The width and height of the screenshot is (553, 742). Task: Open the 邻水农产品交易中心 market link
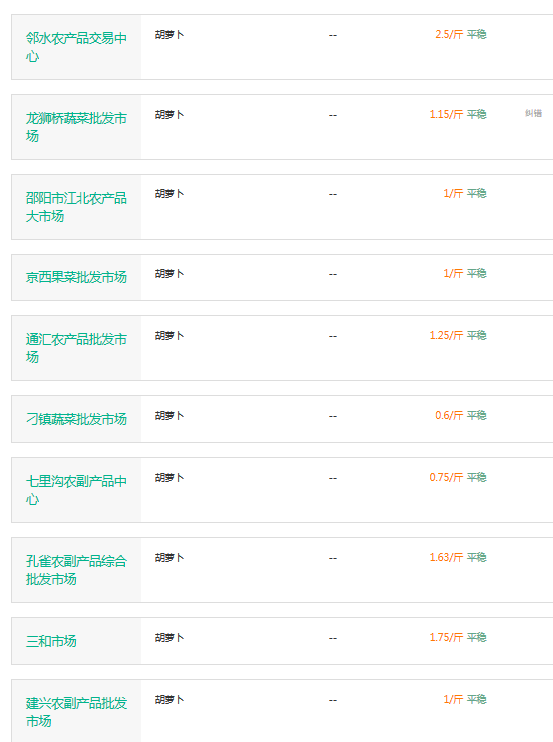pyautogui.click(x=76, y=47)
